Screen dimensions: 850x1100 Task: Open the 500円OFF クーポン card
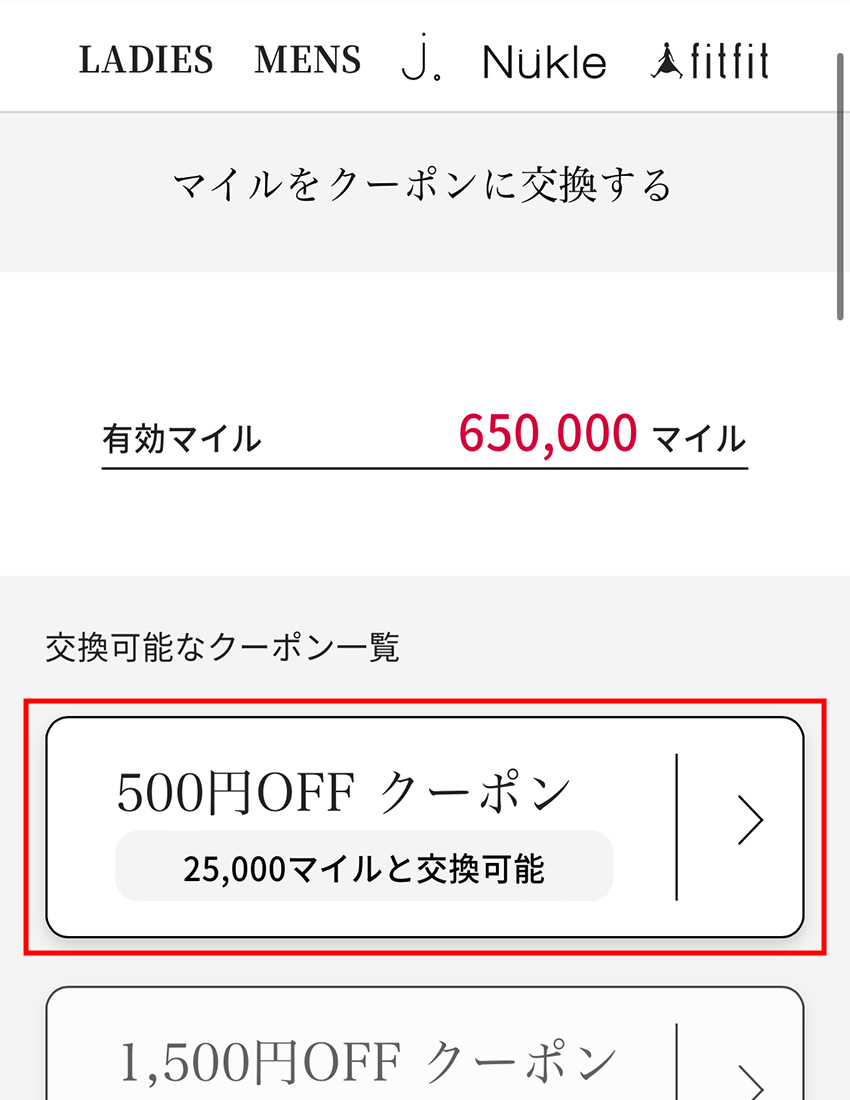click(425, 827)
